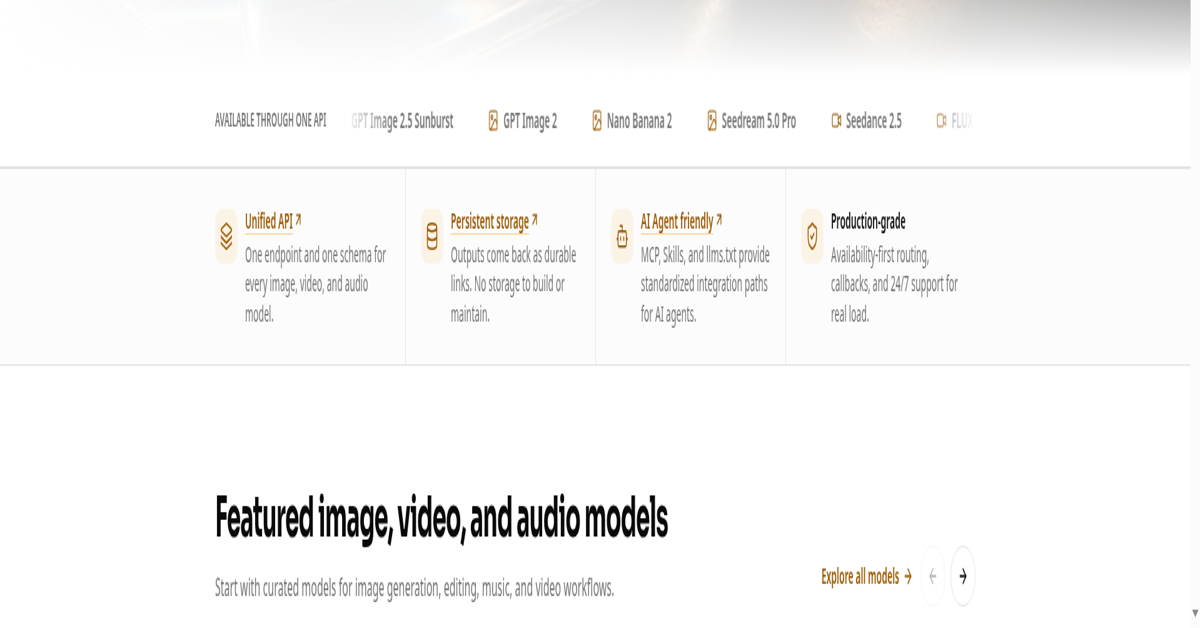Viewport: 1200px width, 628px height.
Task: Go to previous featured models slide
Action: pos(933,576)
